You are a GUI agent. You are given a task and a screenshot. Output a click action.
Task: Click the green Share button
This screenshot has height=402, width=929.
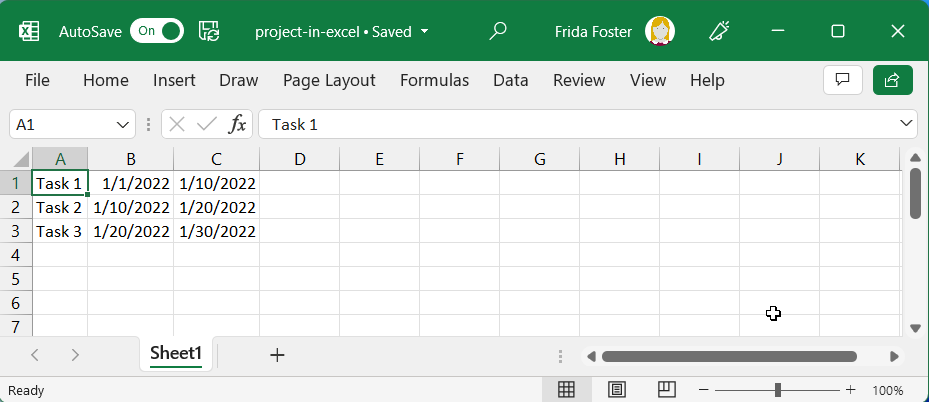(x=892, y=80)
